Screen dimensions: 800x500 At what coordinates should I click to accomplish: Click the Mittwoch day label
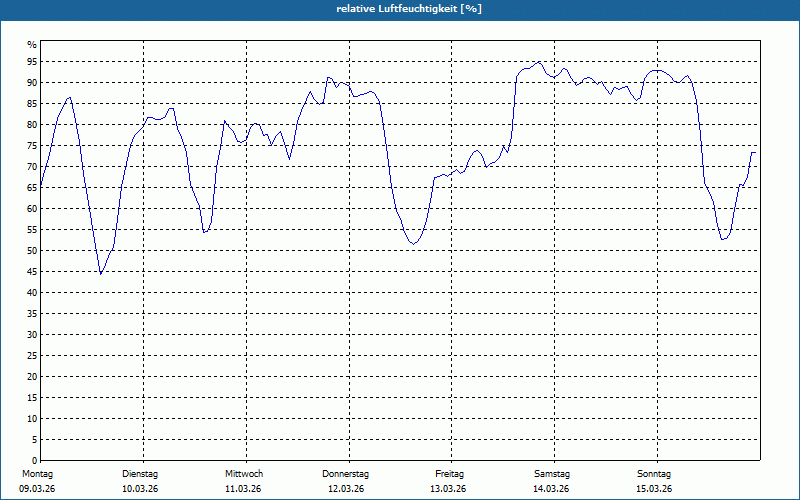(244, 474)
